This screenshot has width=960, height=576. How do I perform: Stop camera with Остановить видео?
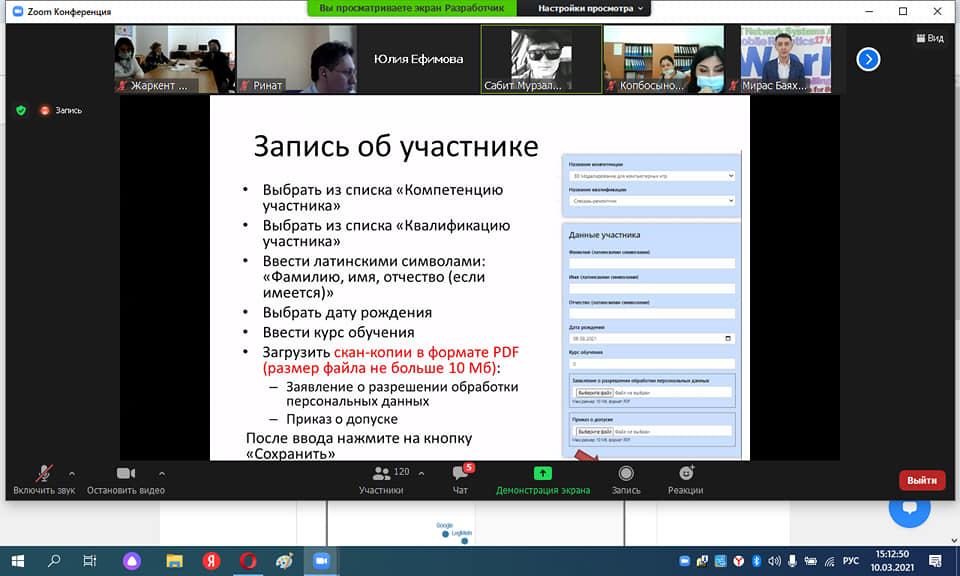click(125, 479)
